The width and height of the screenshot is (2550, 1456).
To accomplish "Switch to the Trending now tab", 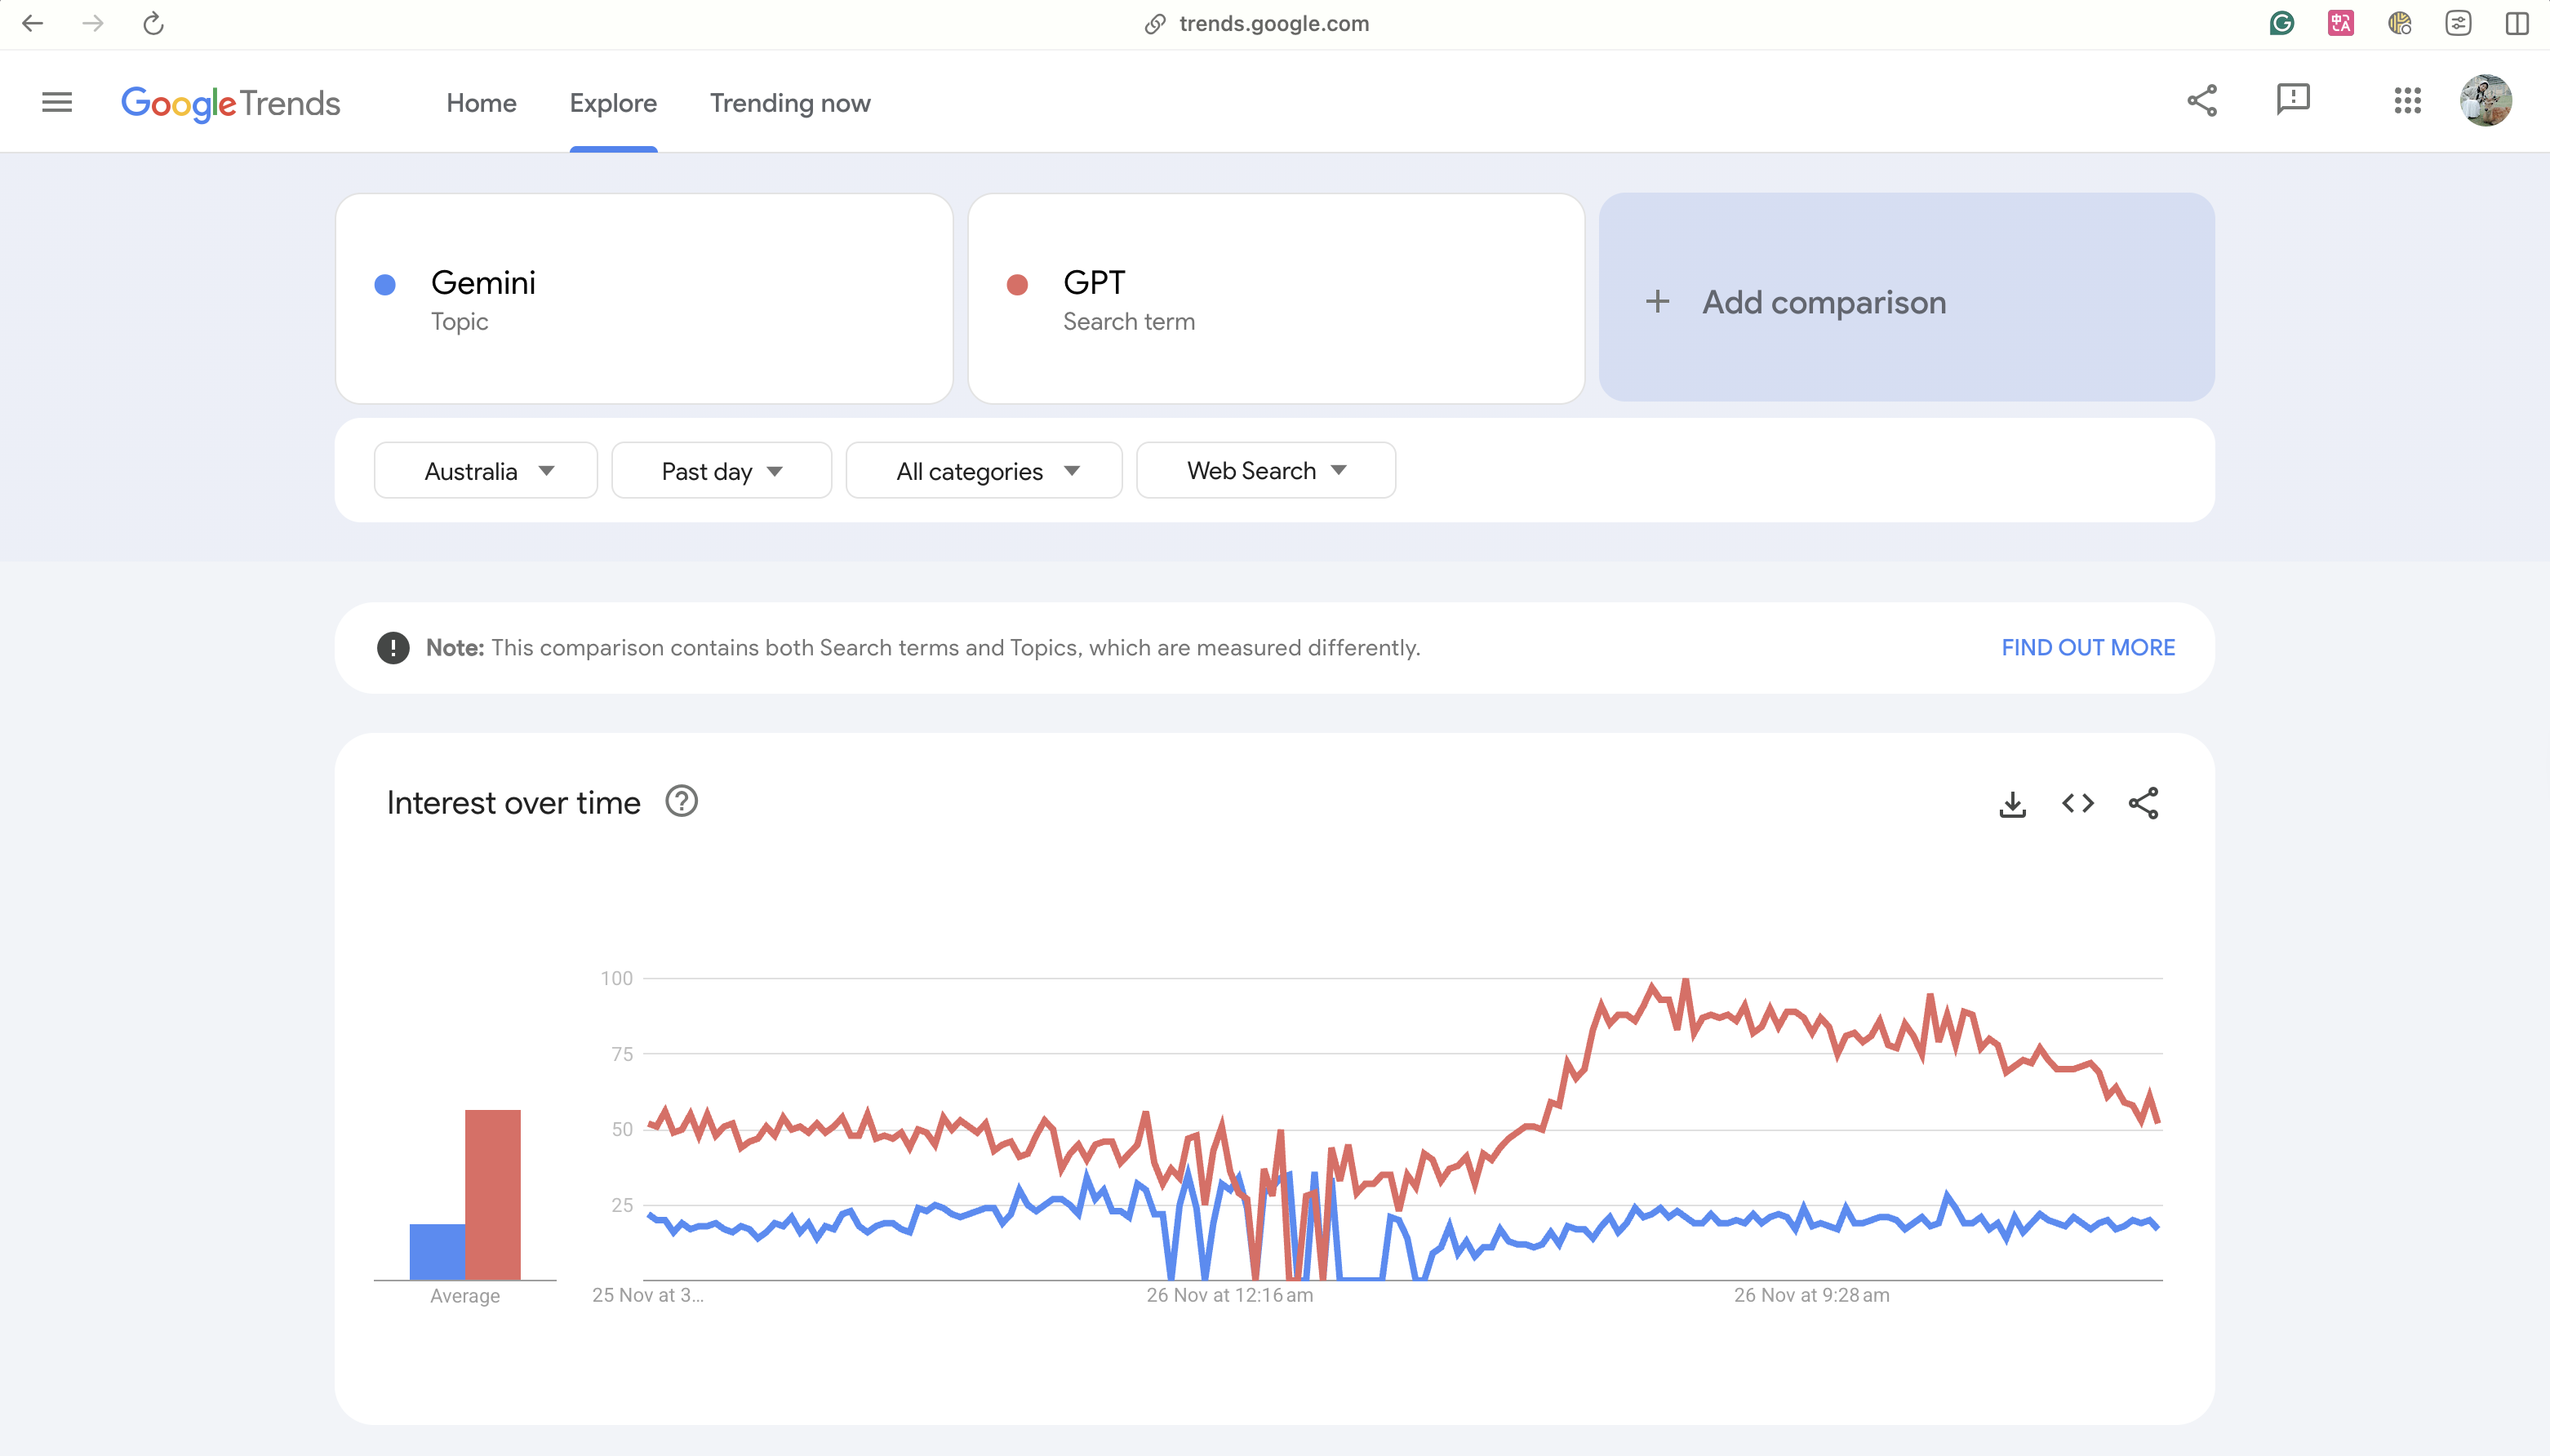I will [x=790, y=103].
